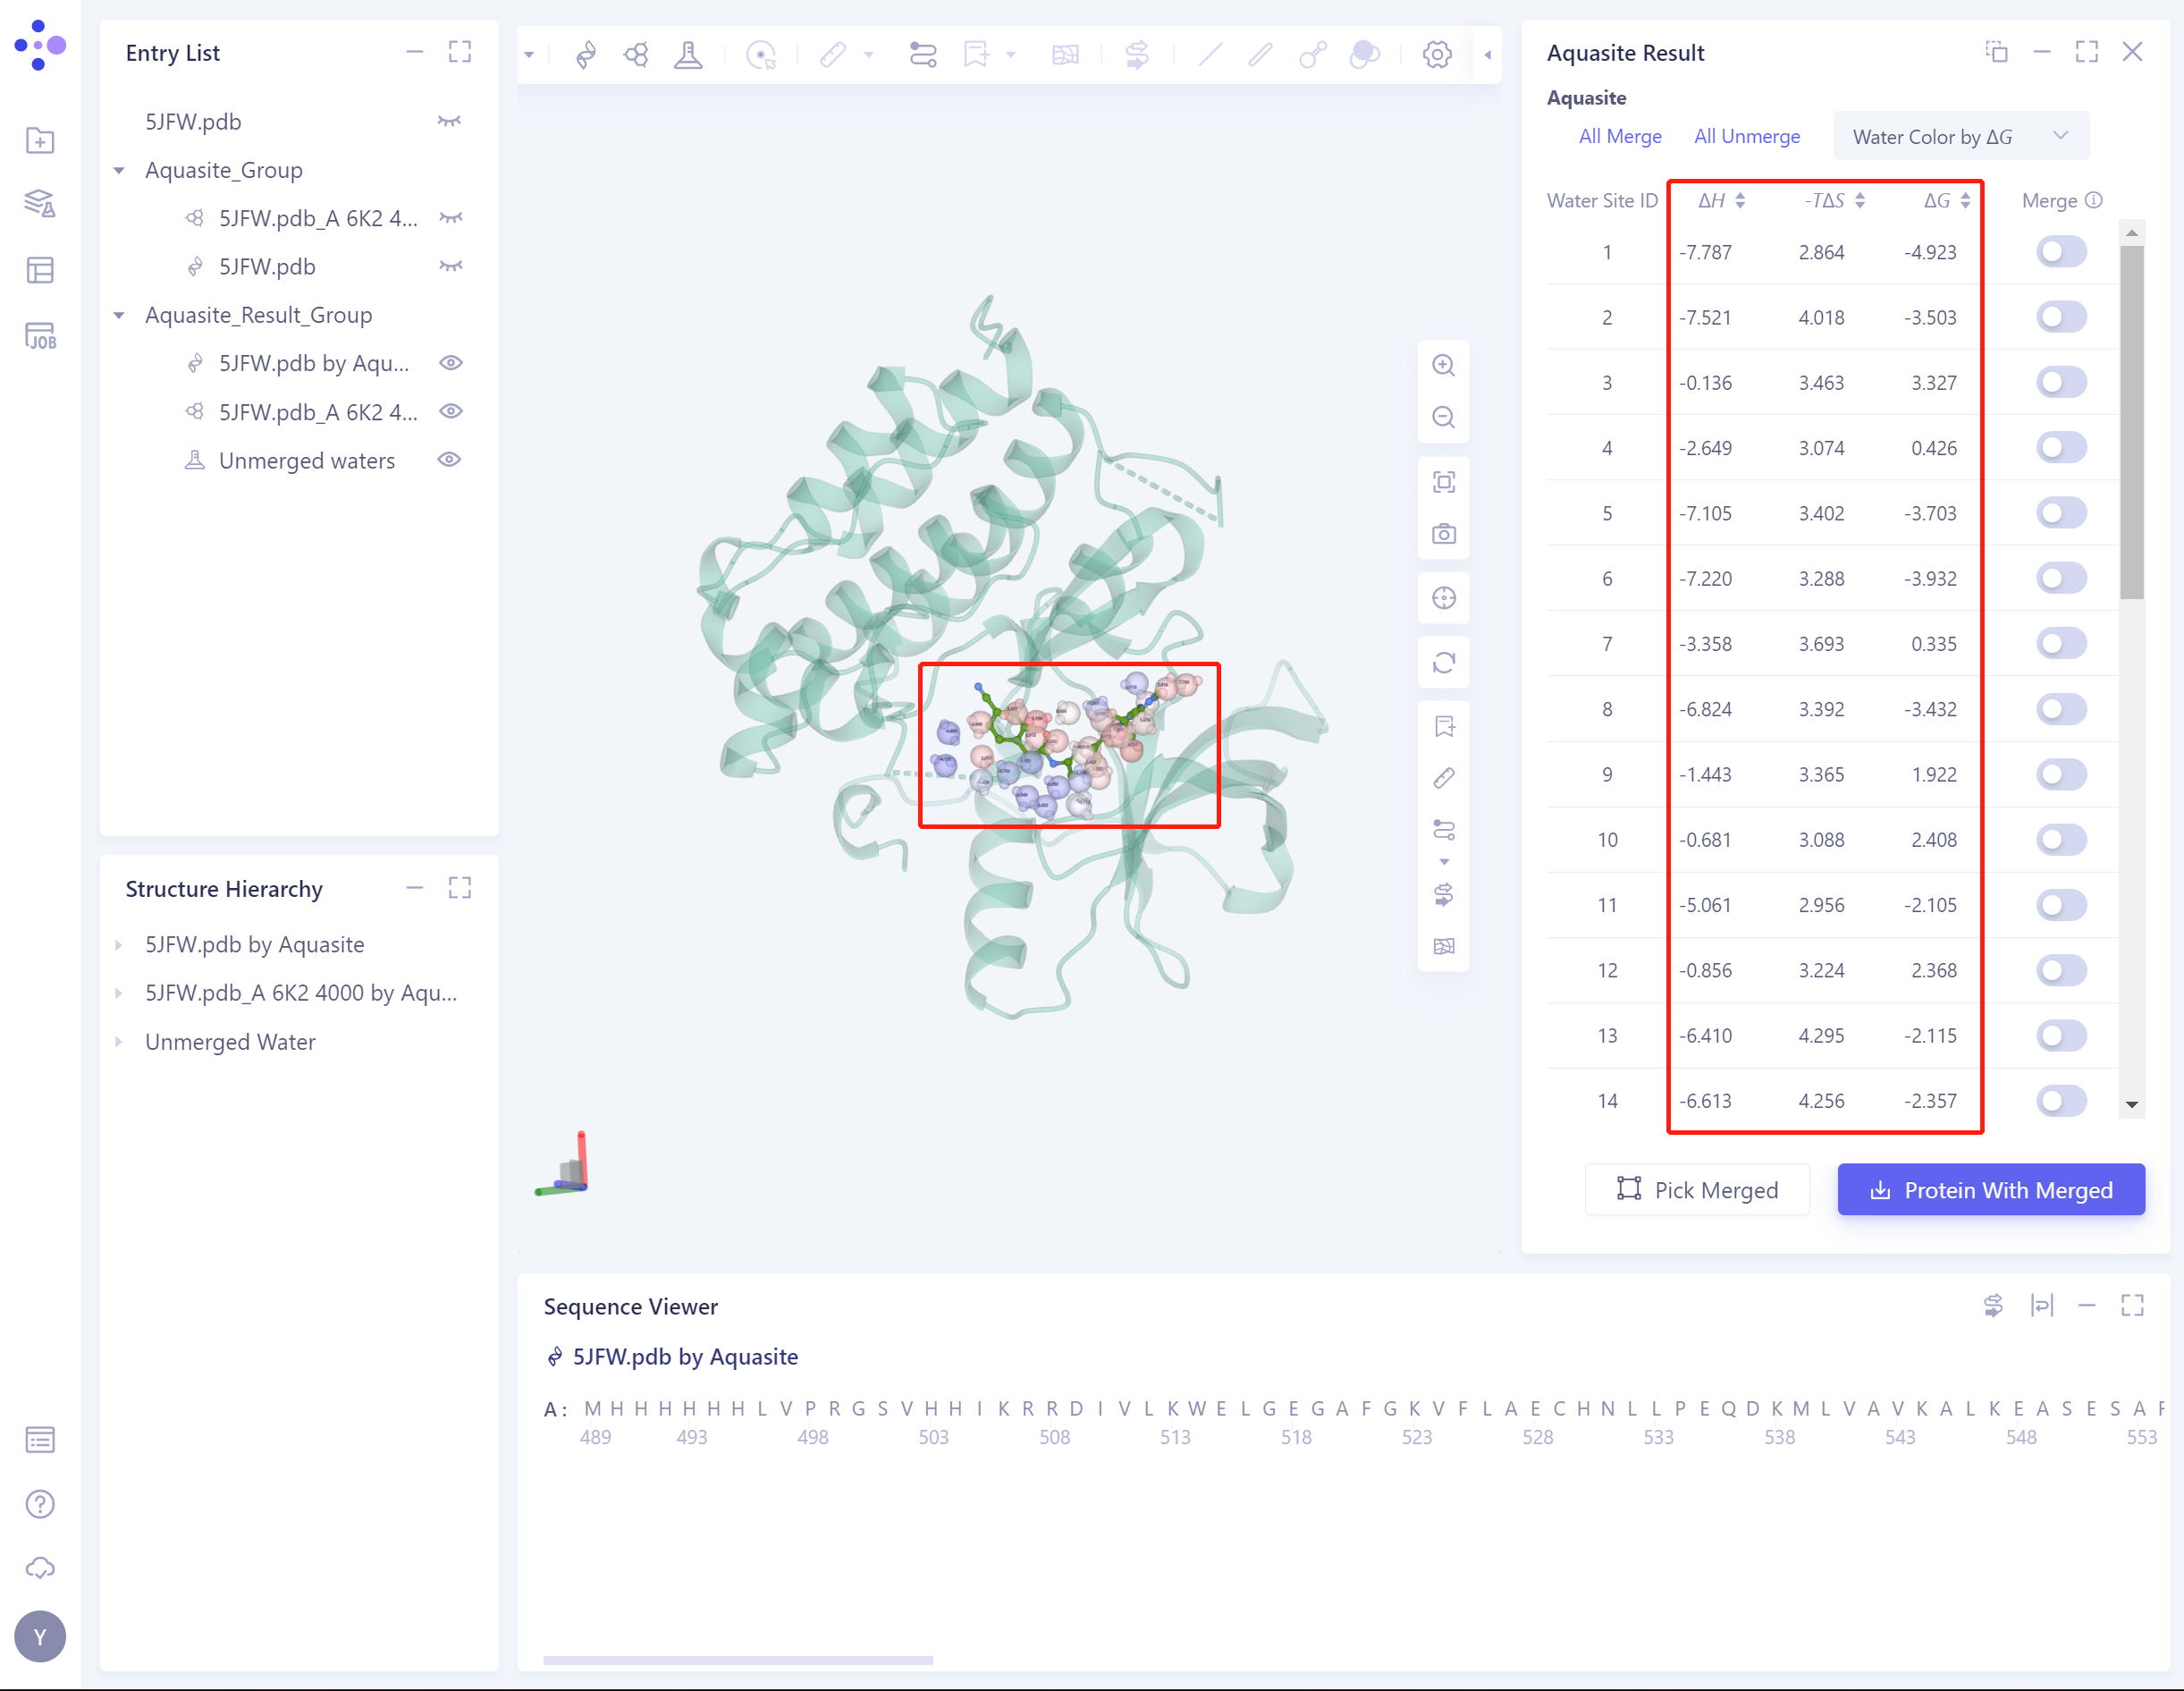Hide the Unmerged waters entry

coord(450,460)
